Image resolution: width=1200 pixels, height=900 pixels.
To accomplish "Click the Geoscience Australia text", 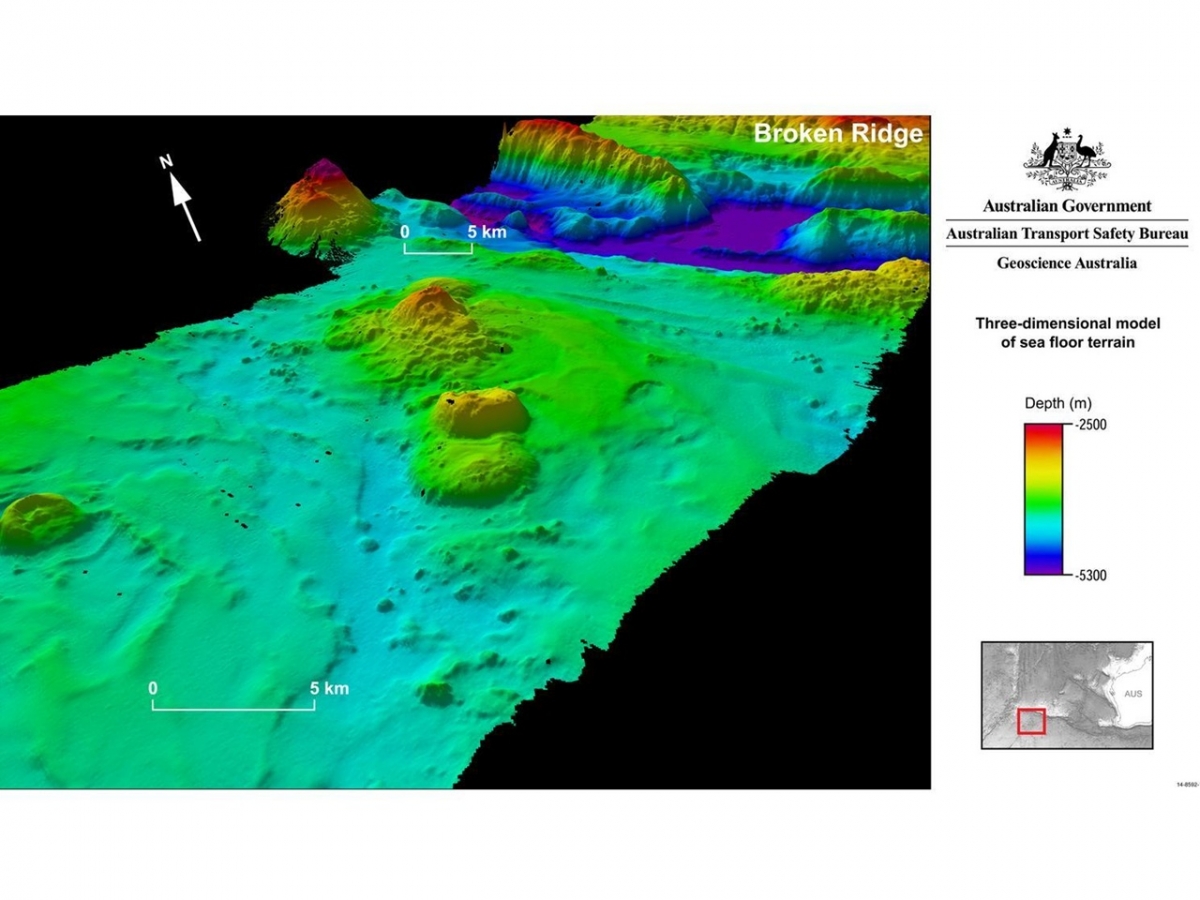I will tap(1066, 264).
